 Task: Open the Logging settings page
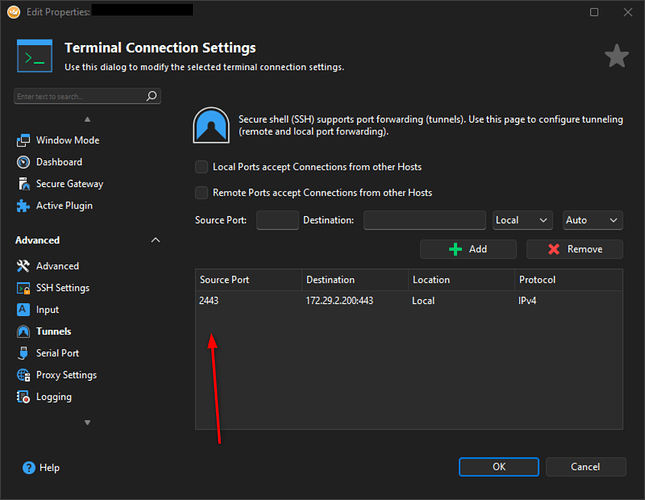pyautogui.click(x=53, y=397)
